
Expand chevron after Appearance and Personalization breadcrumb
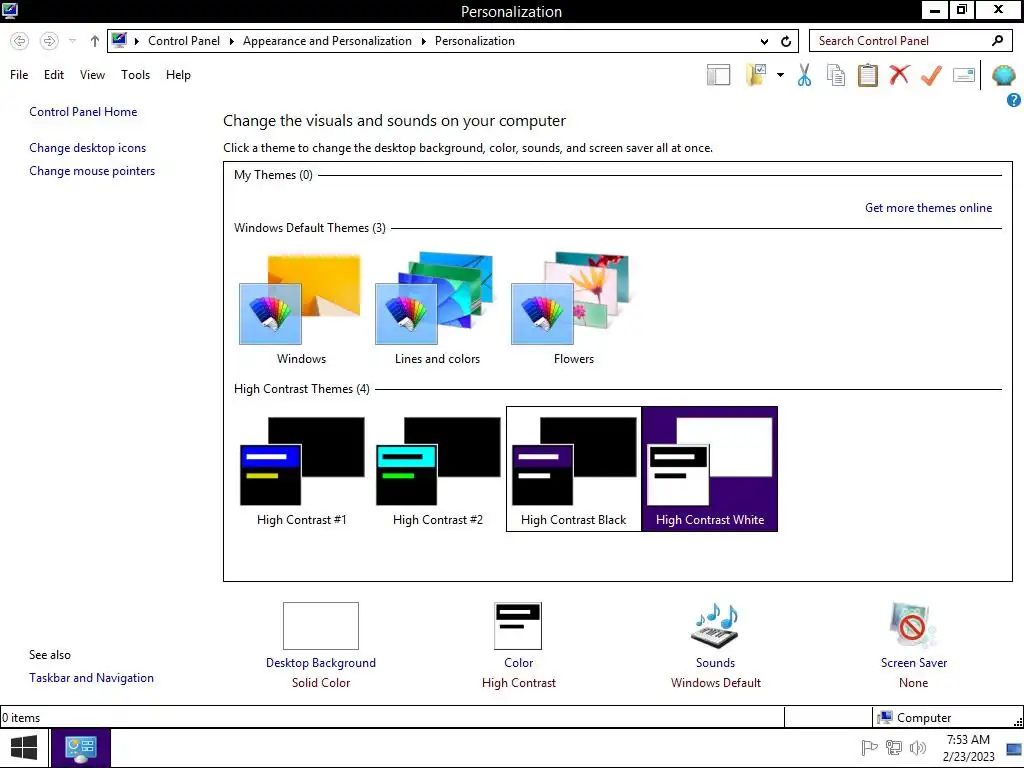[x=423, y=41]
